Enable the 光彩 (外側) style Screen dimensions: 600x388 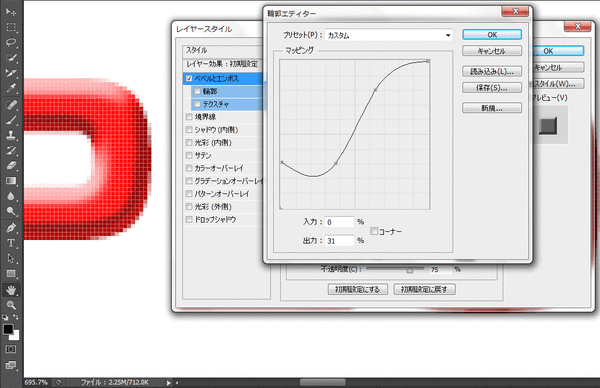[189, 207]
